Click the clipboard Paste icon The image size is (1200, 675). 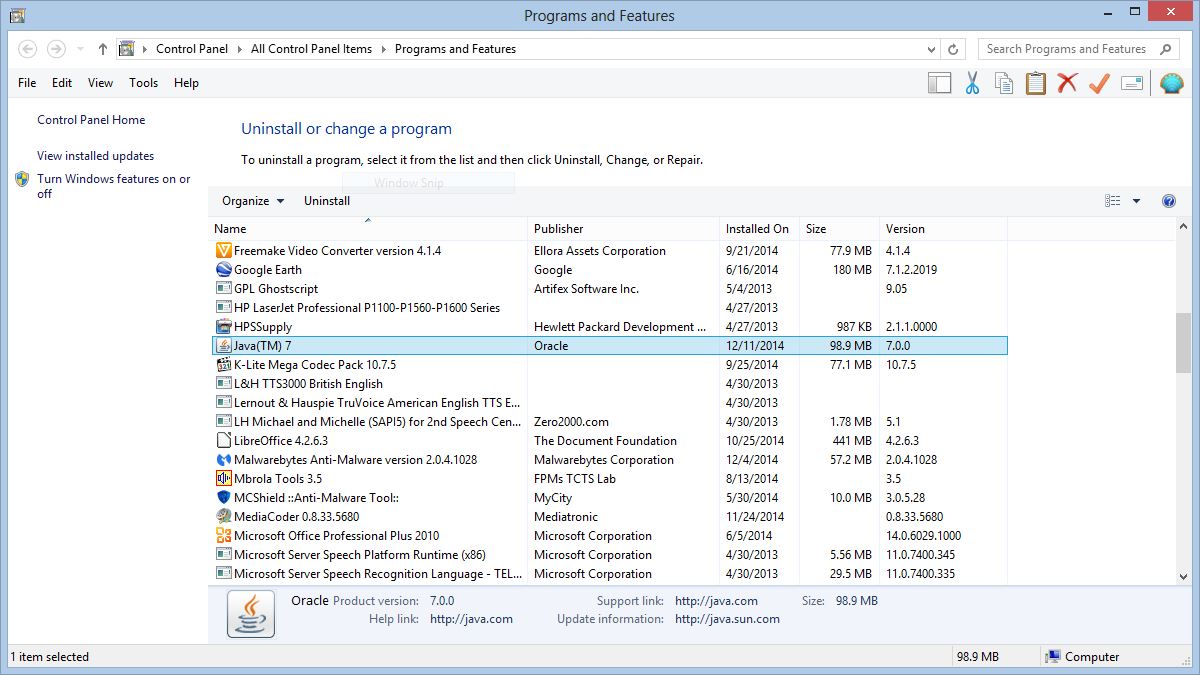[x=1035, y=83]
